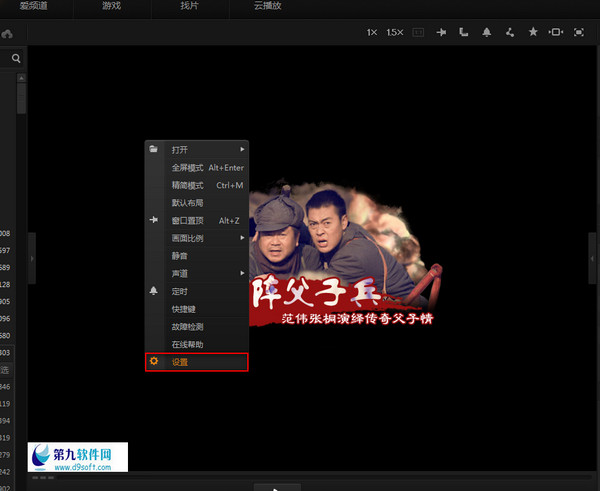Collapse the left sidebar with edge handle
The width and height of the screenshot is (600, 491).
pyautogui.click(x=31, y=259)
